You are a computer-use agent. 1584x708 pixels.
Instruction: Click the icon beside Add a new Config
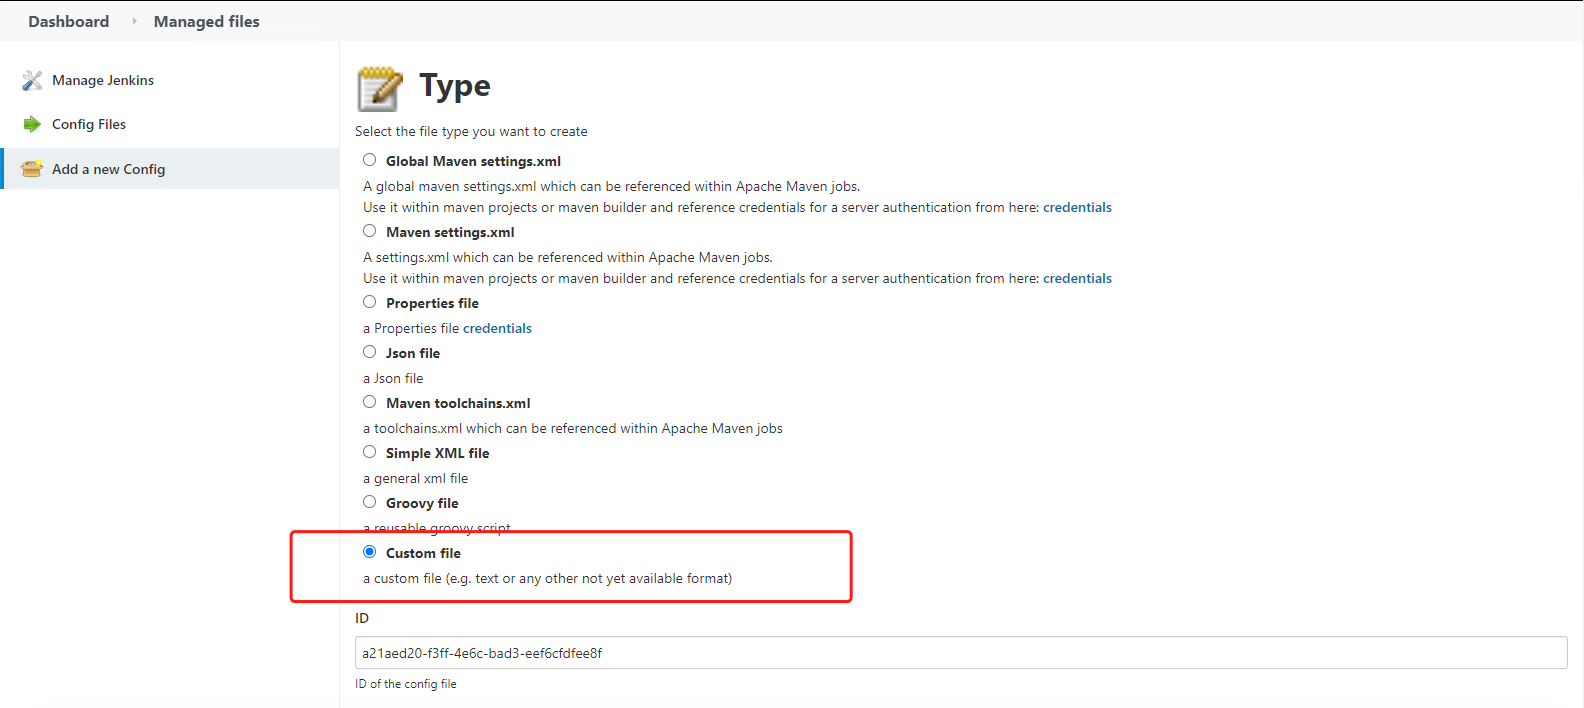point(32,169)
